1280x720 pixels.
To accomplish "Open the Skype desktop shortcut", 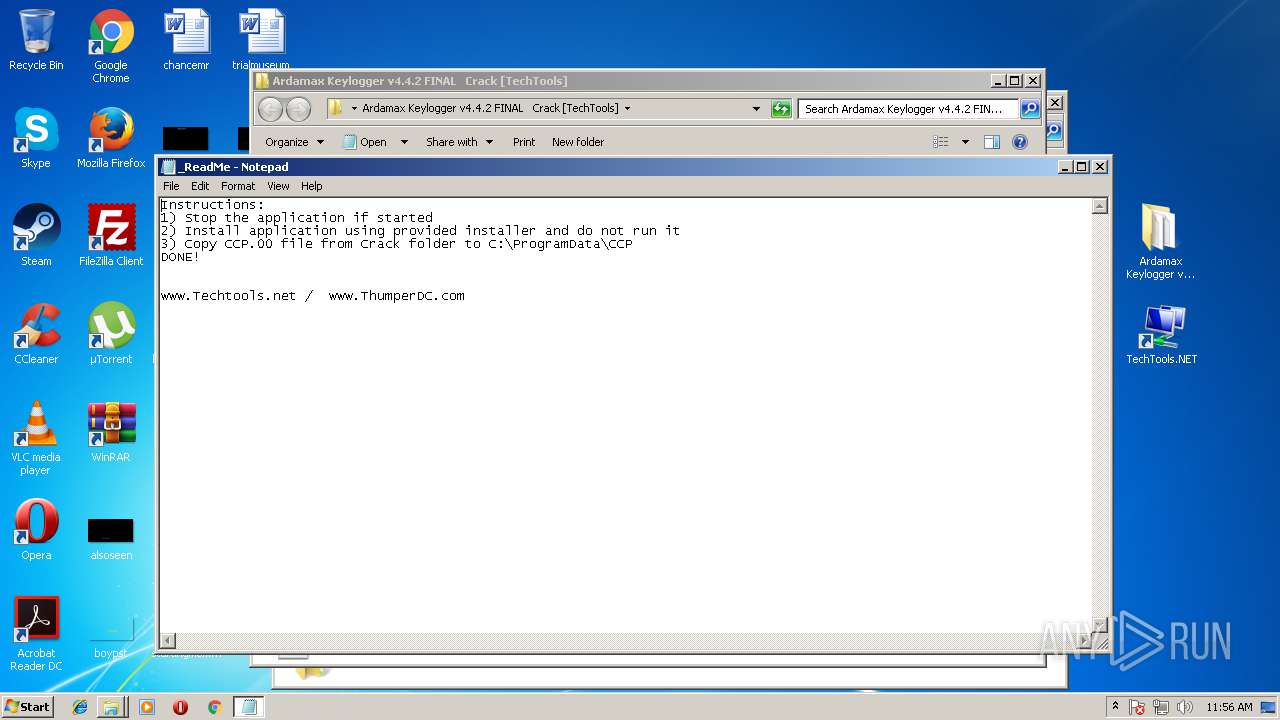I will 36,138.
